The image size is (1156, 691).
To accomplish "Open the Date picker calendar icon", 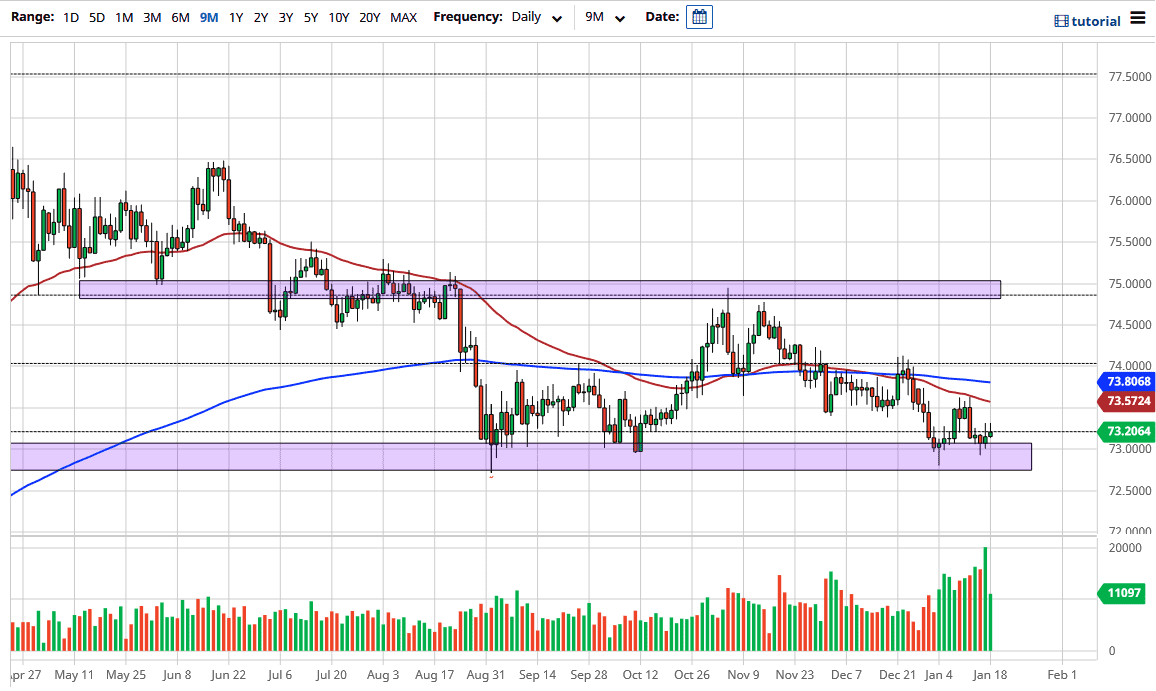I will (698, 17).
